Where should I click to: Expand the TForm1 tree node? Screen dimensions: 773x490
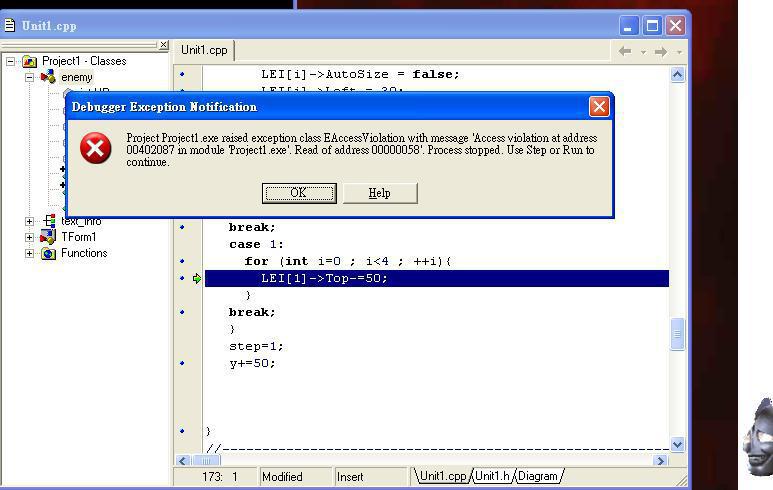coord(30,237)
